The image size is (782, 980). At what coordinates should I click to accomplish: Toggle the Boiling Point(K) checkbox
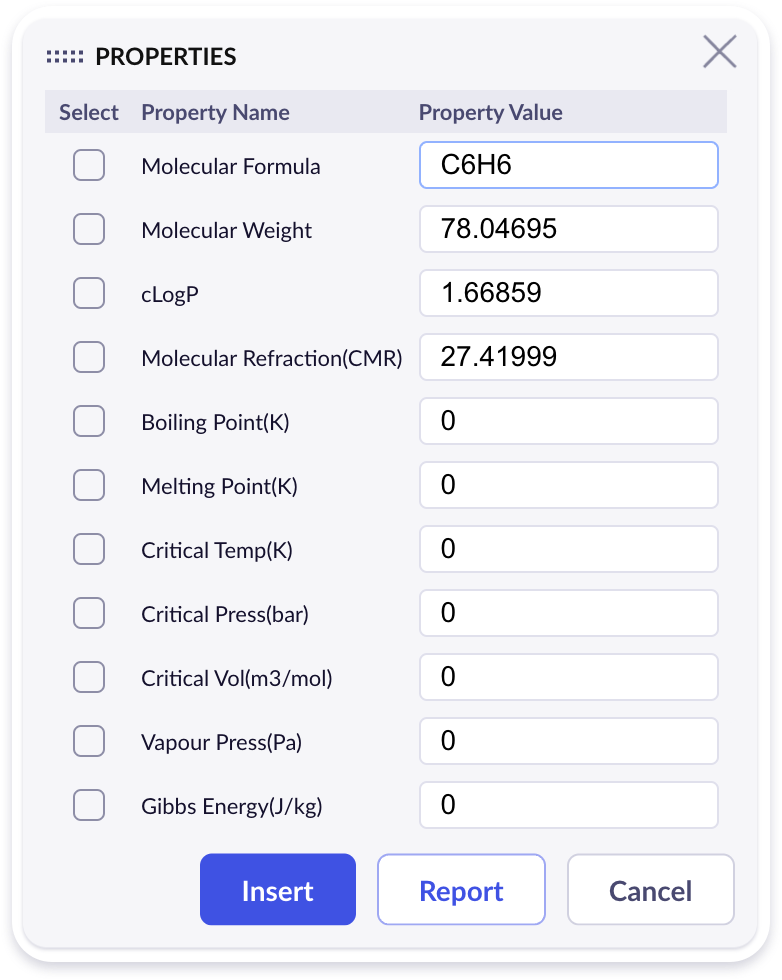[x=89, y=421]
